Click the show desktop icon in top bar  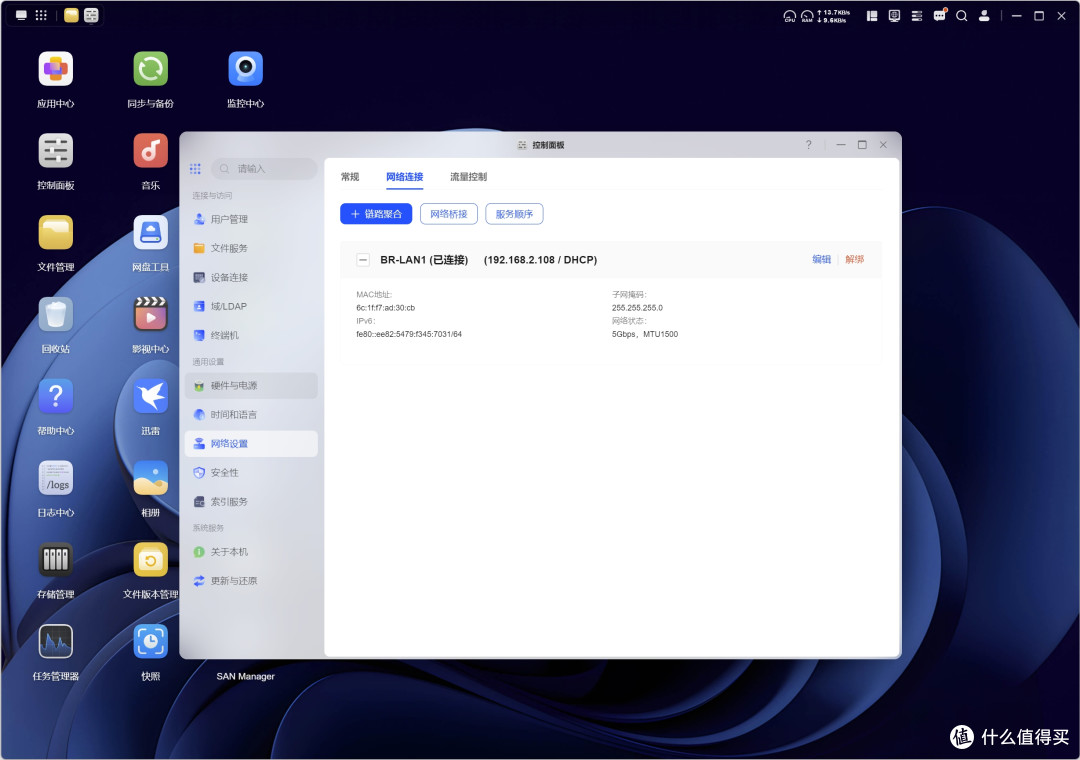(x=21, y=15)
